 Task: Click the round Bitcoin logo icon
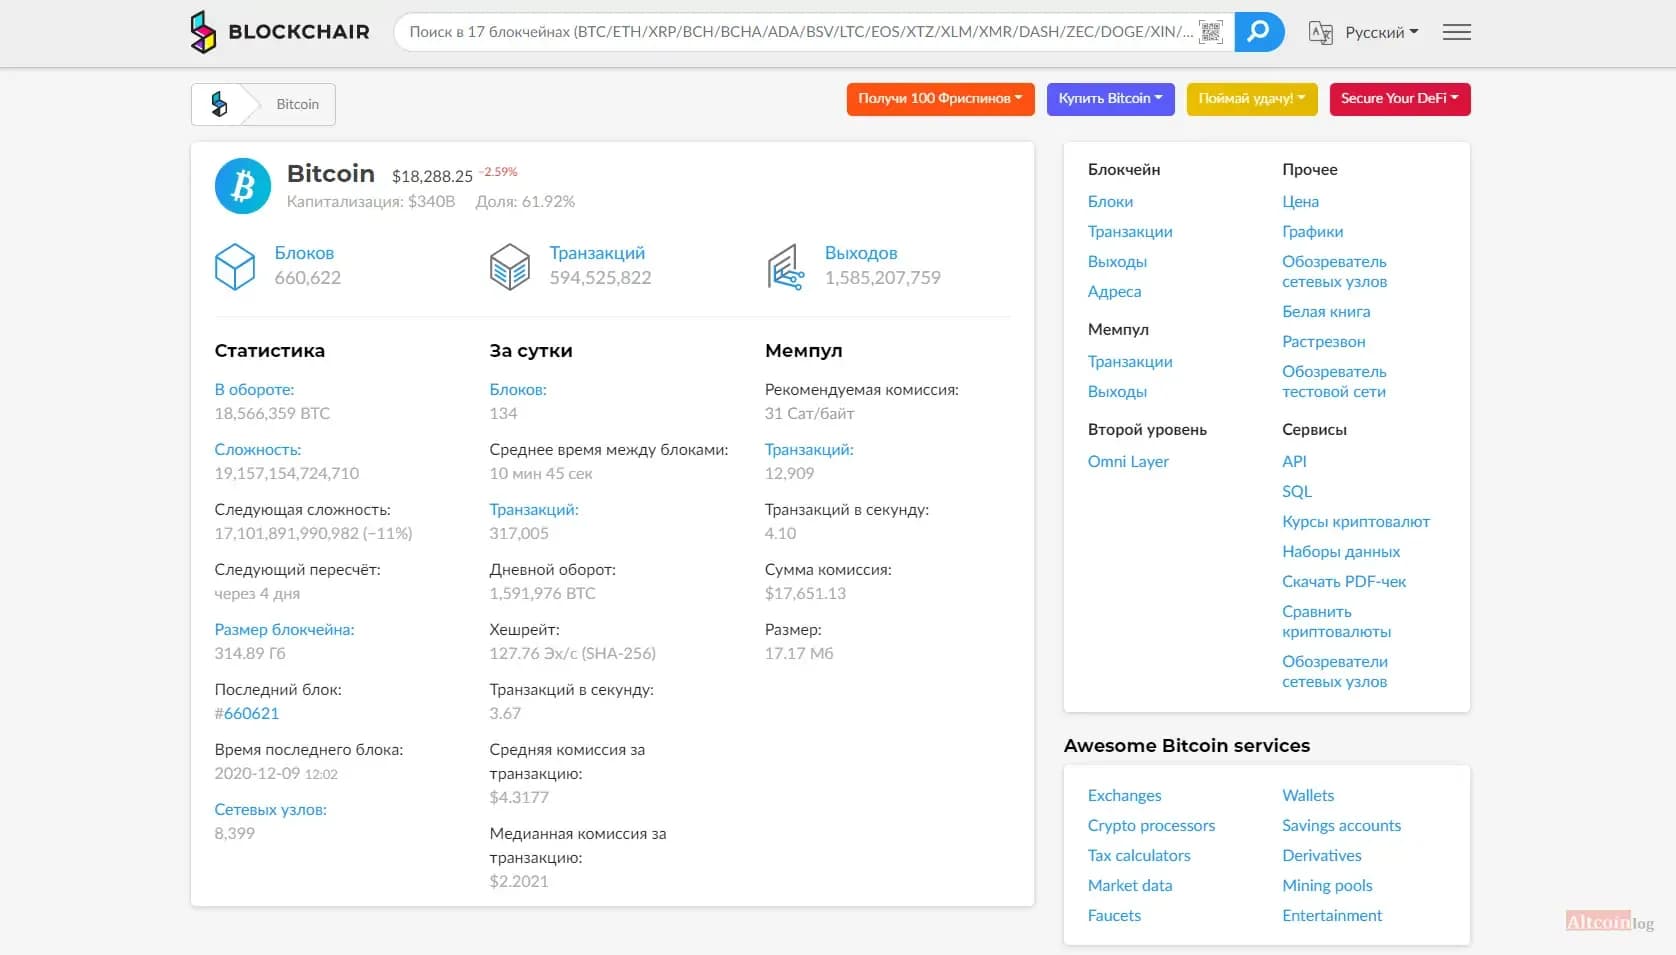point(243,186)
